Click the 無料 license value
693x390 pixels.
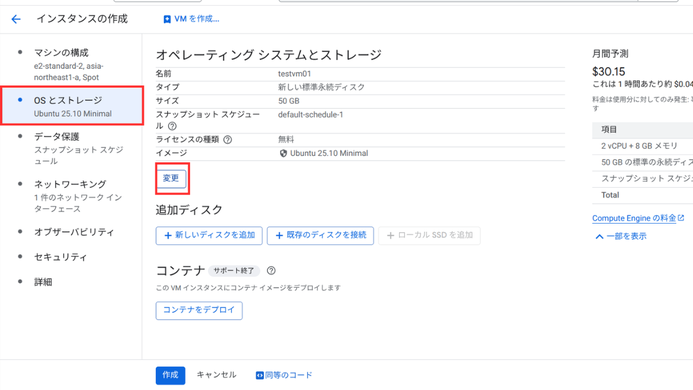tap(286, 140)
